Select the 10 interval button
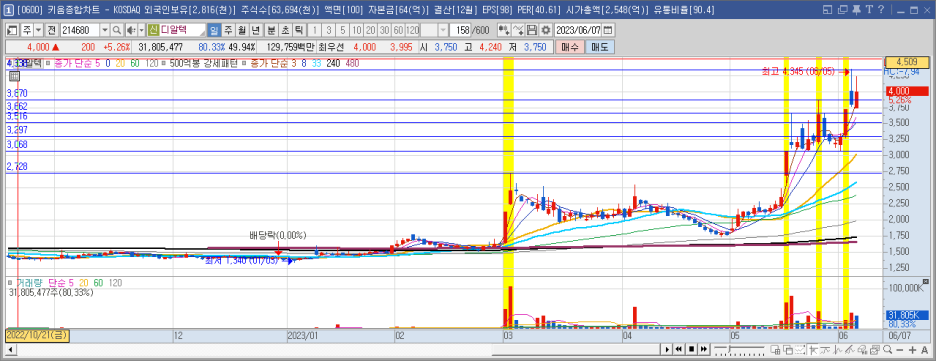The height and width of the screenshot is (361, 936). 356,30
